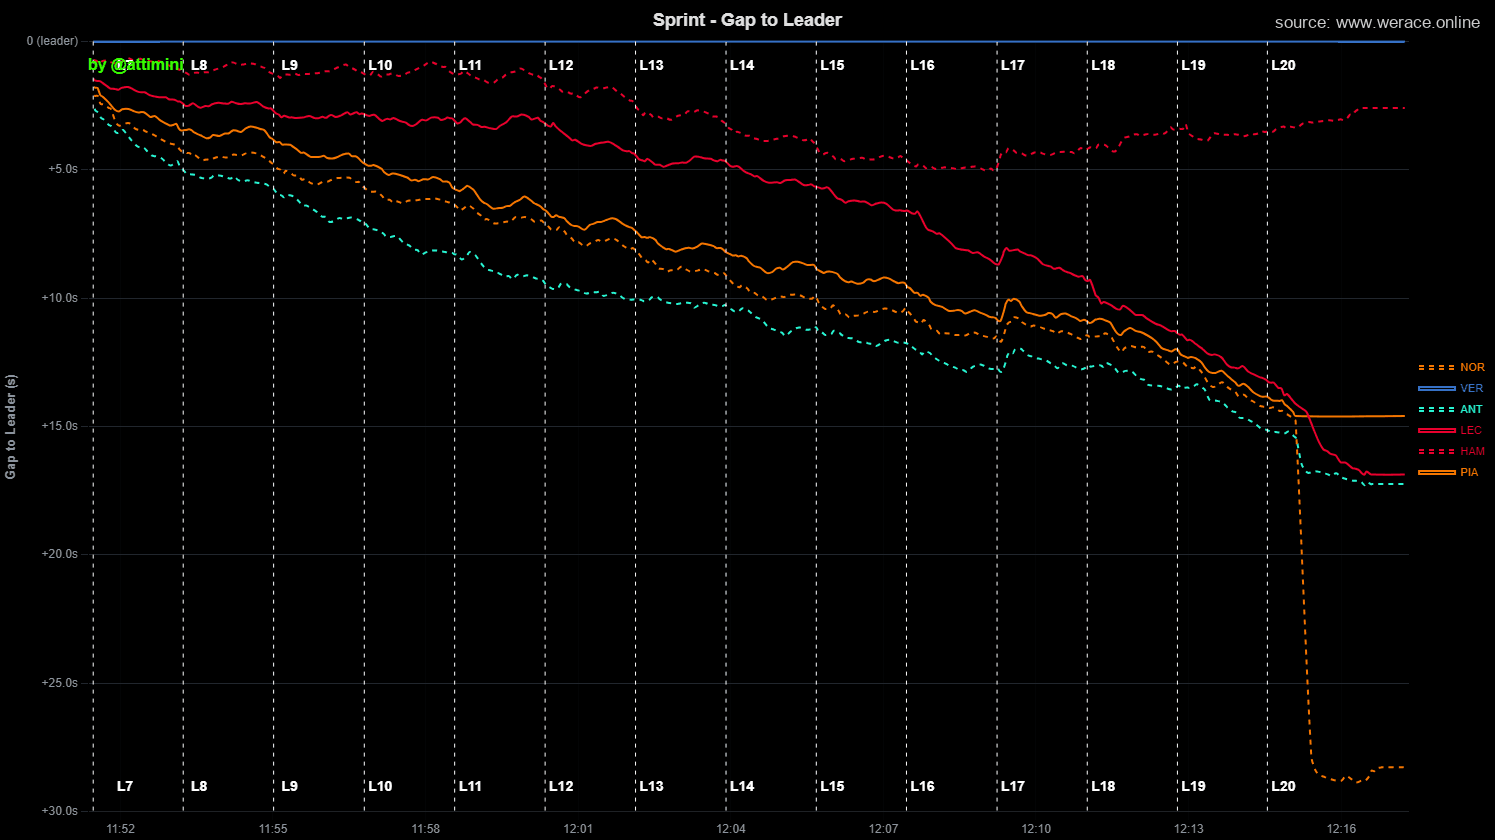Click the L20 lap marker along the chart's top
This screenshot has width=1495, height=840.
click(x=1283, y=65)
